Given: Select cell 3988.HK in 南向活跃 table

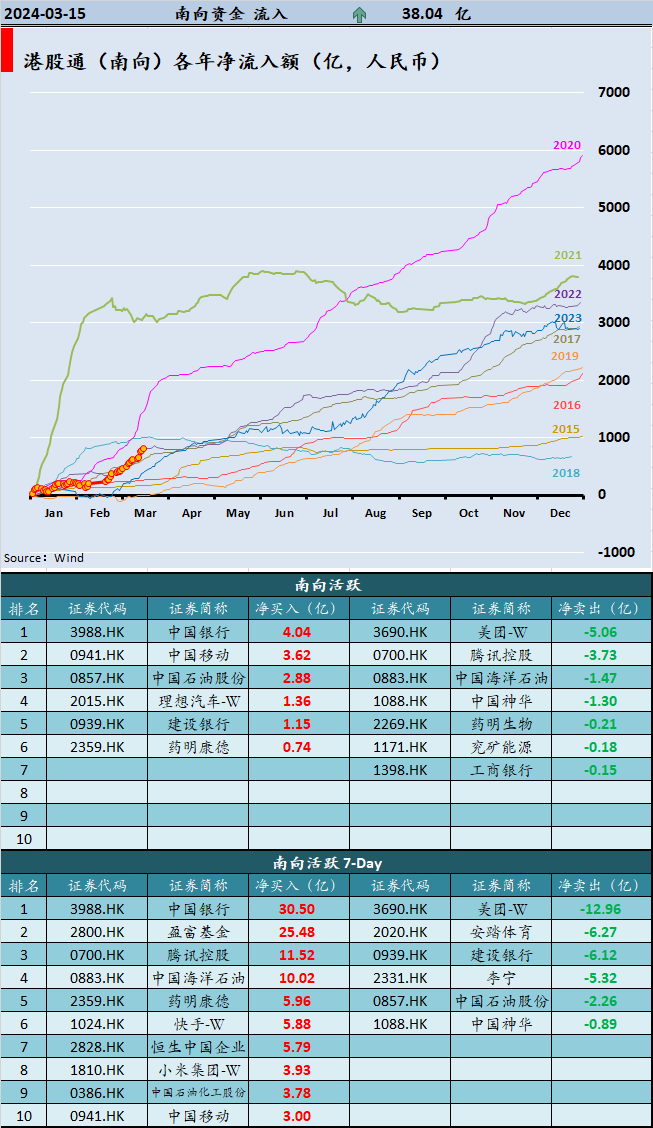Looking at the screenshot, I should click(97, 632).
